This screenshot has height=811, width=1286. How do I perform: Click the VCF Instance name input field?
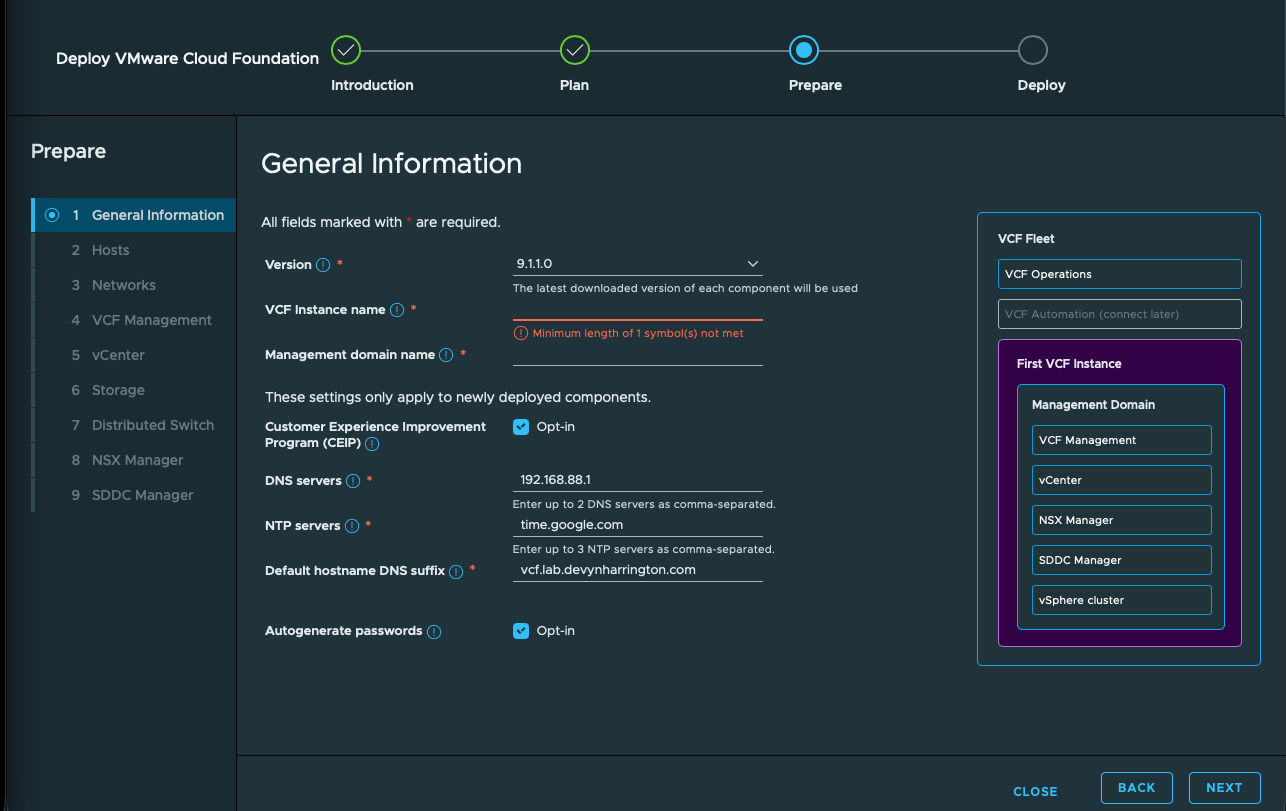point(638,309)
